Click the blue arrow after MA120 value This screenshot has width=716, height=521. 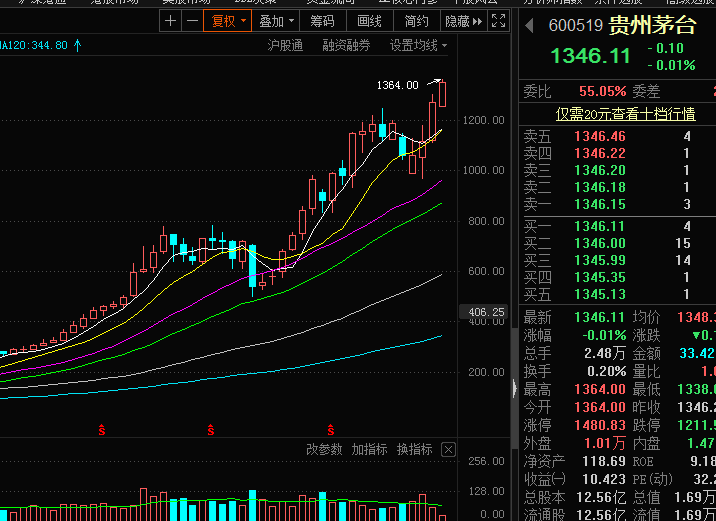[x=78, y=45]
